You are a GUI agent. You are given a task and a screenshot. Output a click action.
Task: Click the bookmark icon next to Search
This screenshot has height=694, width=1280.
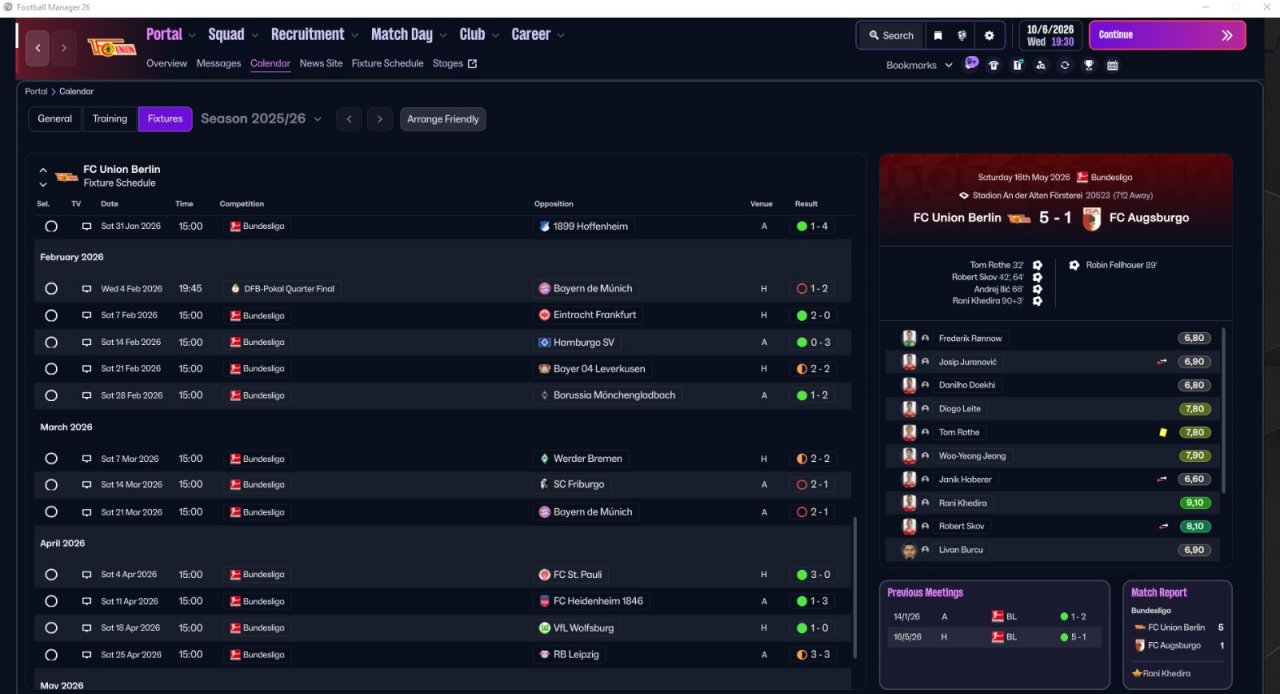pos(938,35)
